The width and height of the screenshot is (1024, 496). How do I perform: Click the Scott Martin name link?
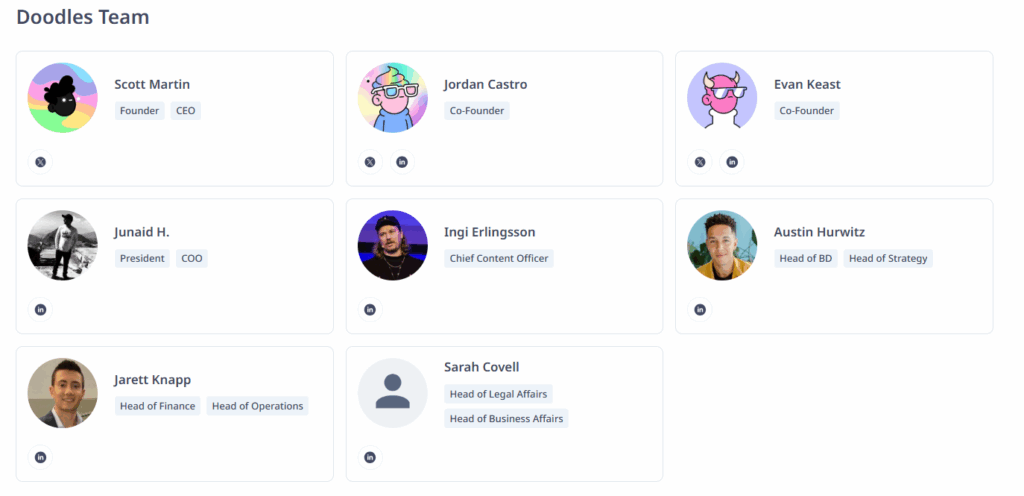[x=152, y=84]
